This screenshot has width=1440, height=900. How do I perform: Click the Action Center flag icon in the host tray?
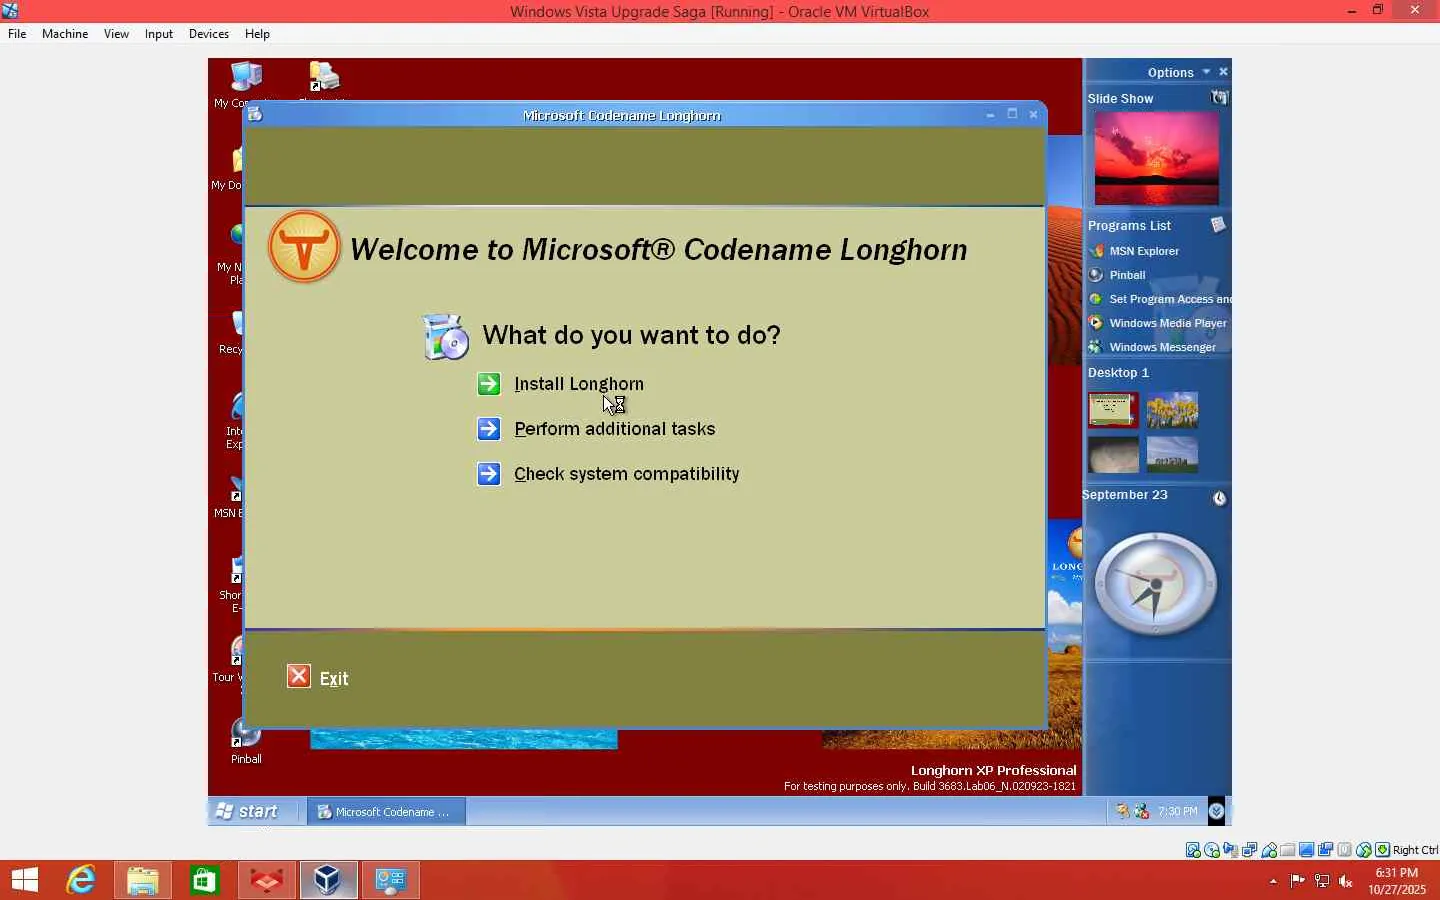click(1297, 881)
